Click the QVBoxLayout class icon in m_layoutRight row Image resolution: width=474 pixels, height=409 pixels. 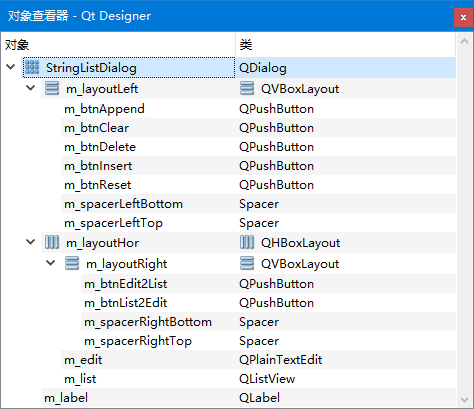click(x=247, y=263)
